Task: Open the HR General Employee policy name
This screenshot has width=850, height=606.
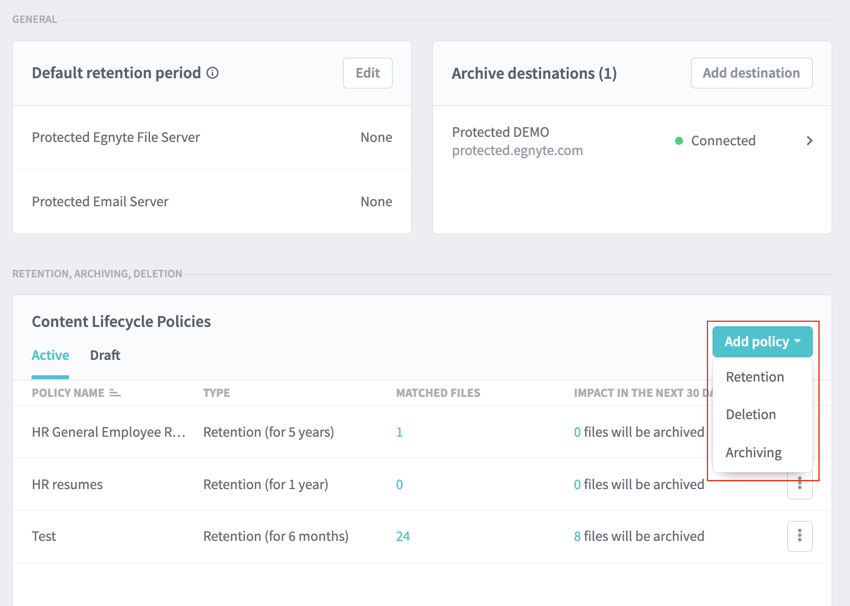Action: (x=108, y=432)
